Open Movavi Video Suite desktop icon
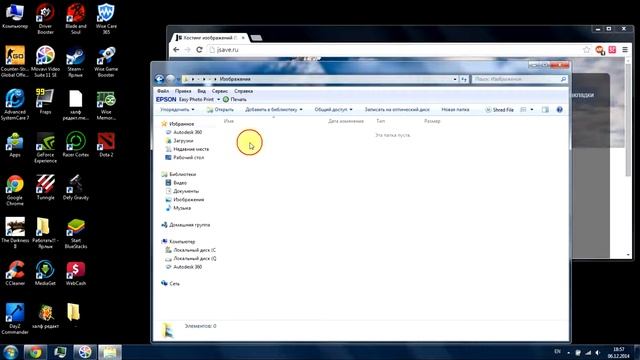640x360 pixels. (45, 62)
